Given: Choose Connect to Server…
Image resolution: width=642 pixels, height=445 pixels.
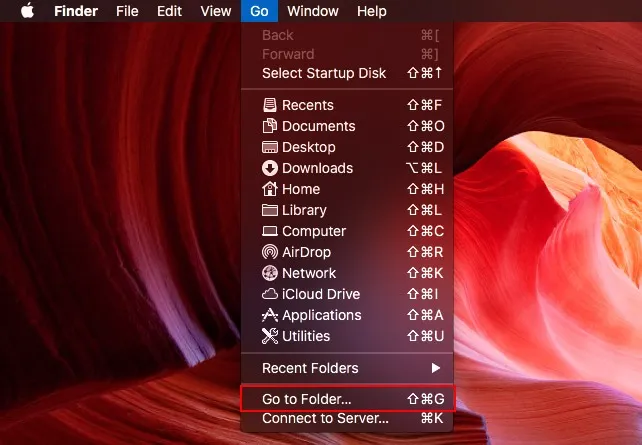Looking at the screenshot, I should (347, 418).
